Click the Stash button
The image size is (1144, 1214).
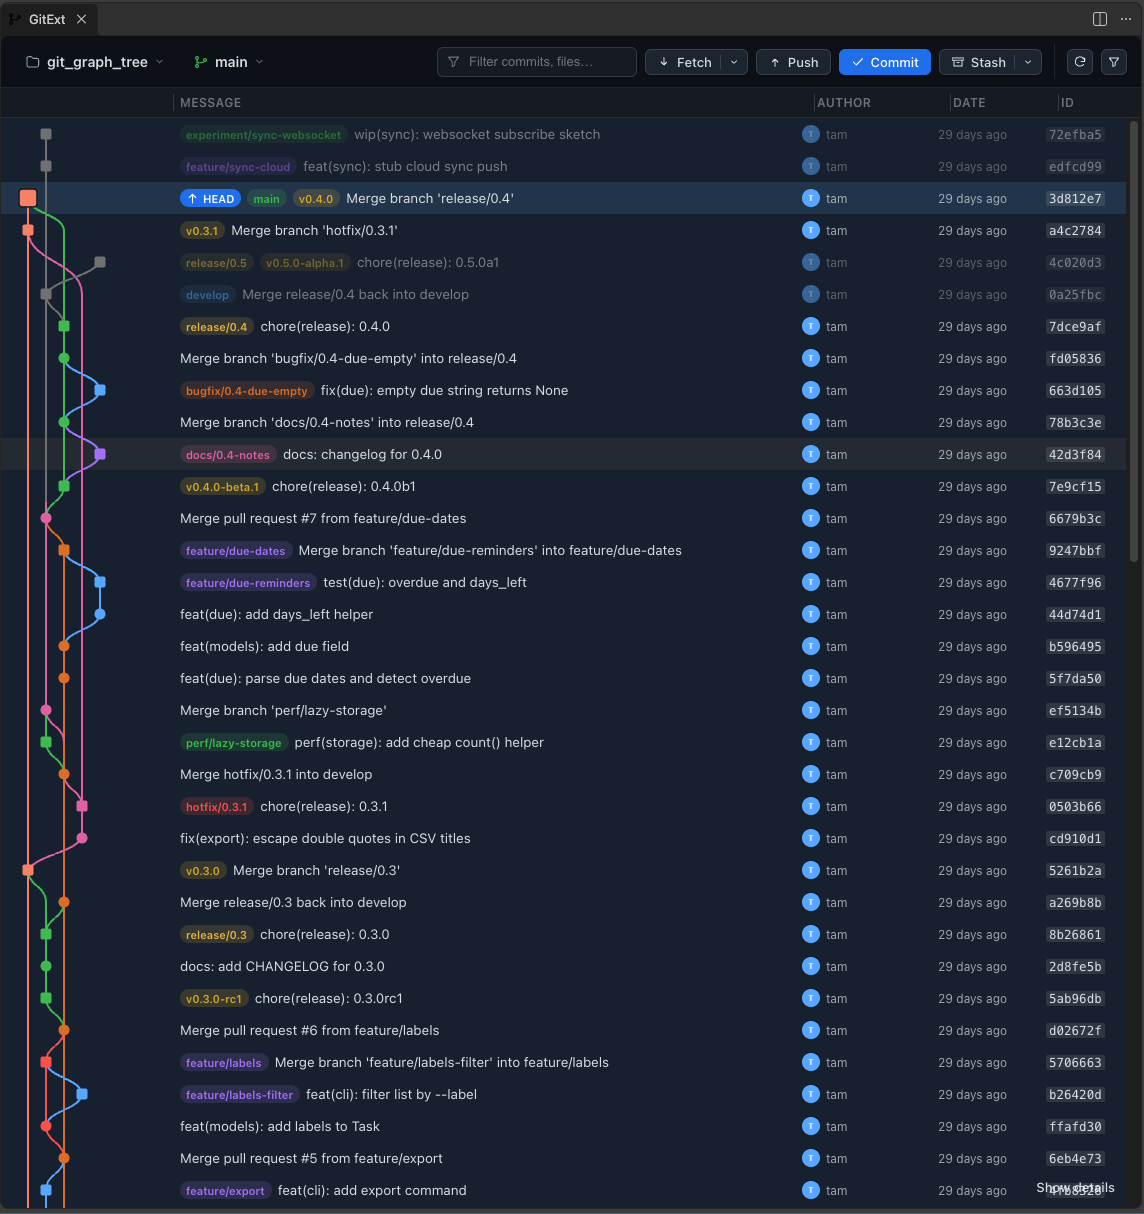coord(978,62)
